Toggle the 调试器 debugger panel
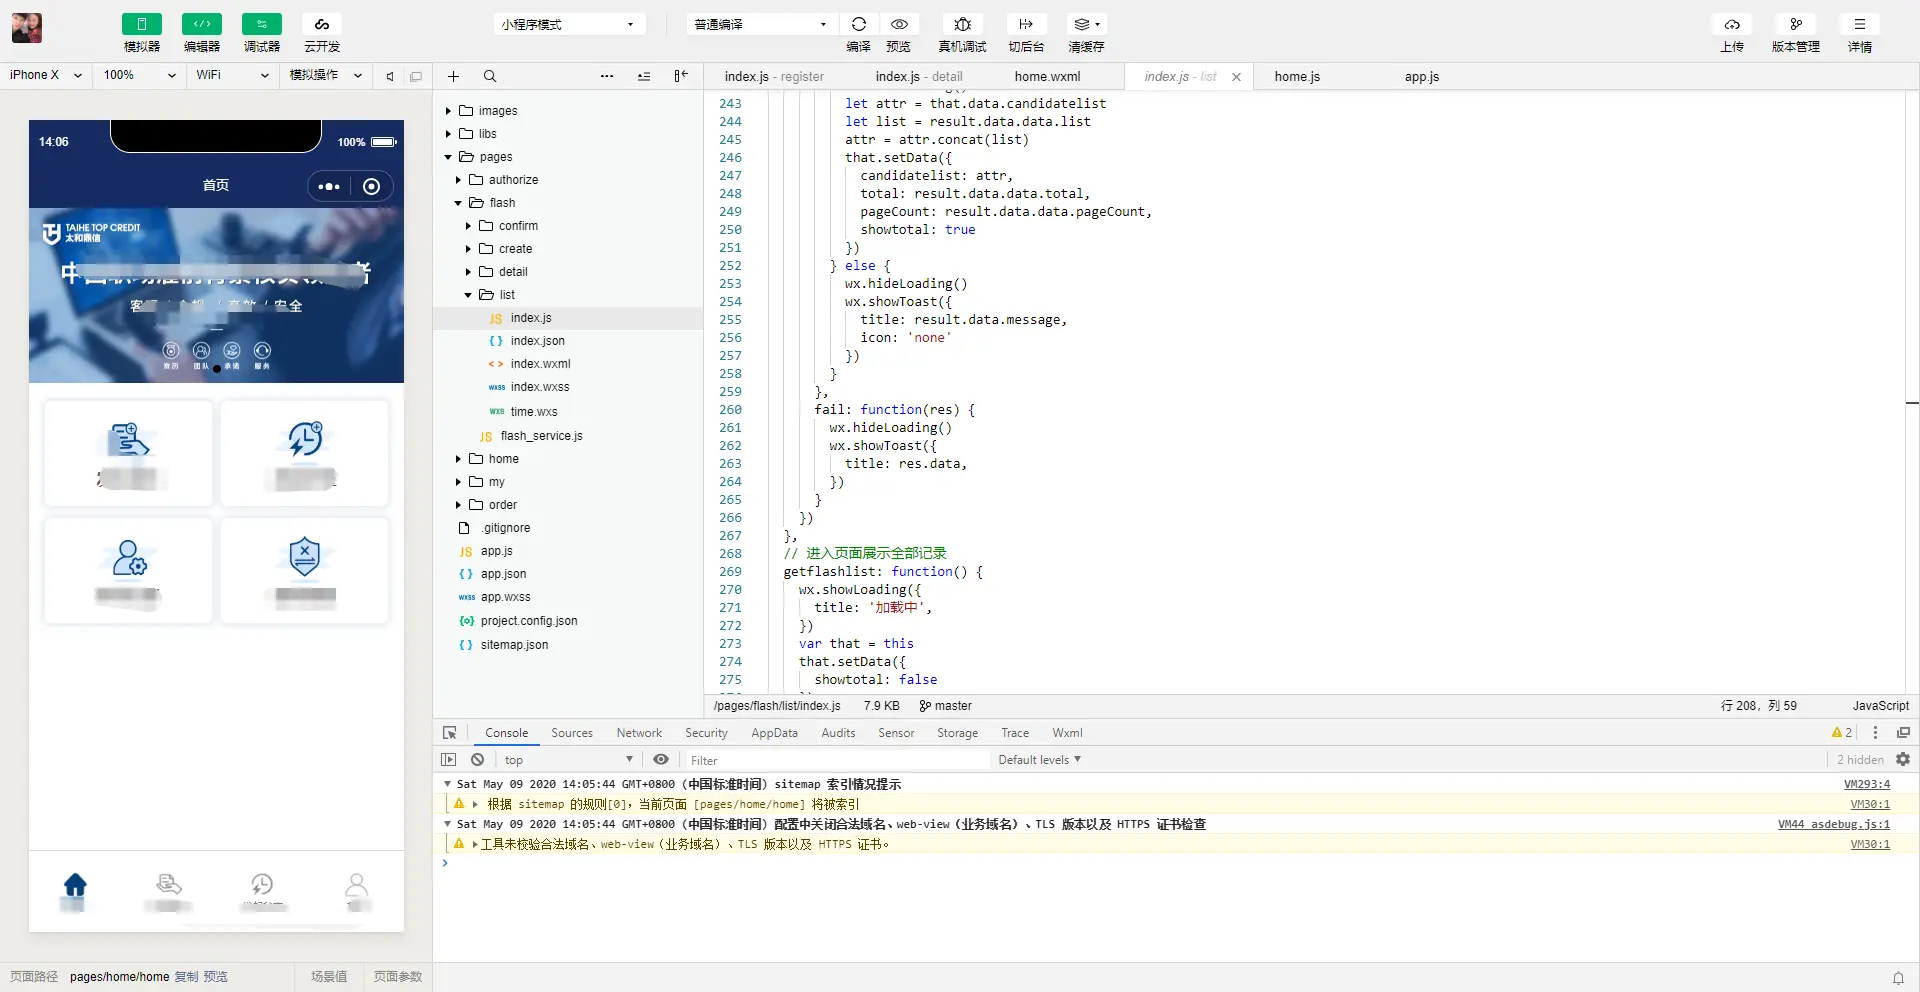Viewport: 1920px width, 992px height. click(262, 24)
